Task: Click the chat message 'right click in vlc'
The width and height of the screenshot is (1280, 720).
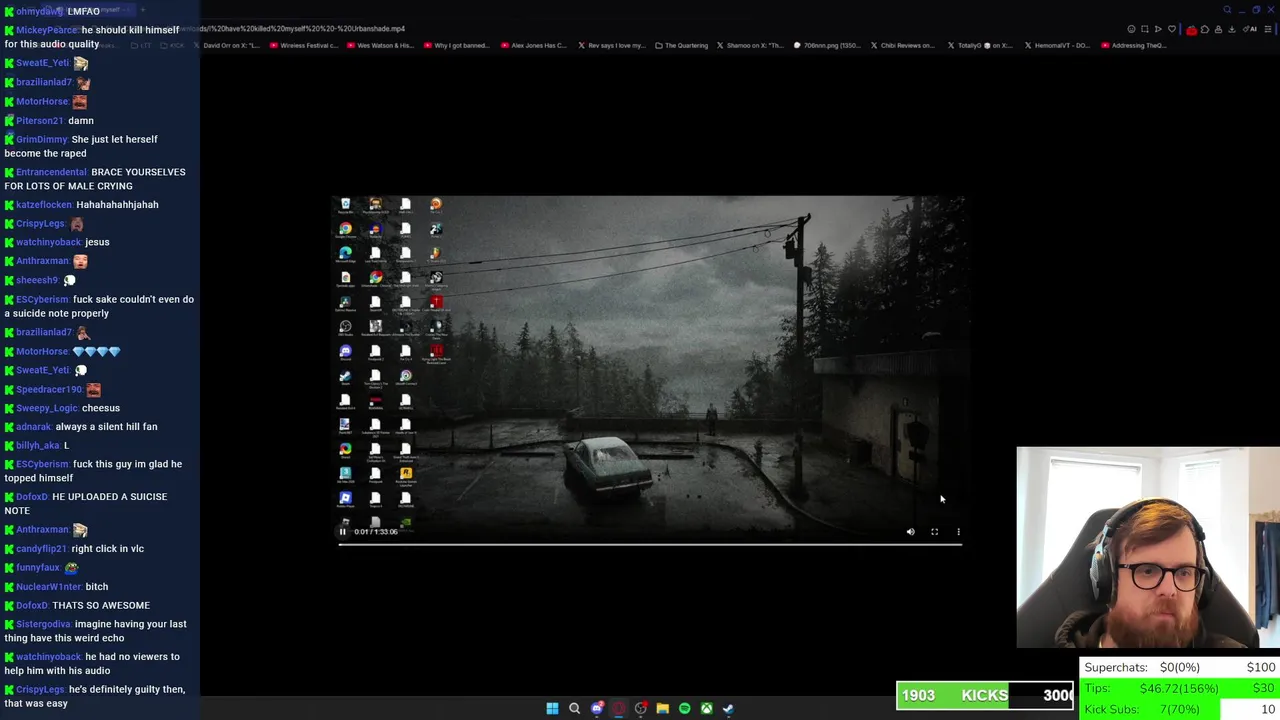Action: [107, 549]
